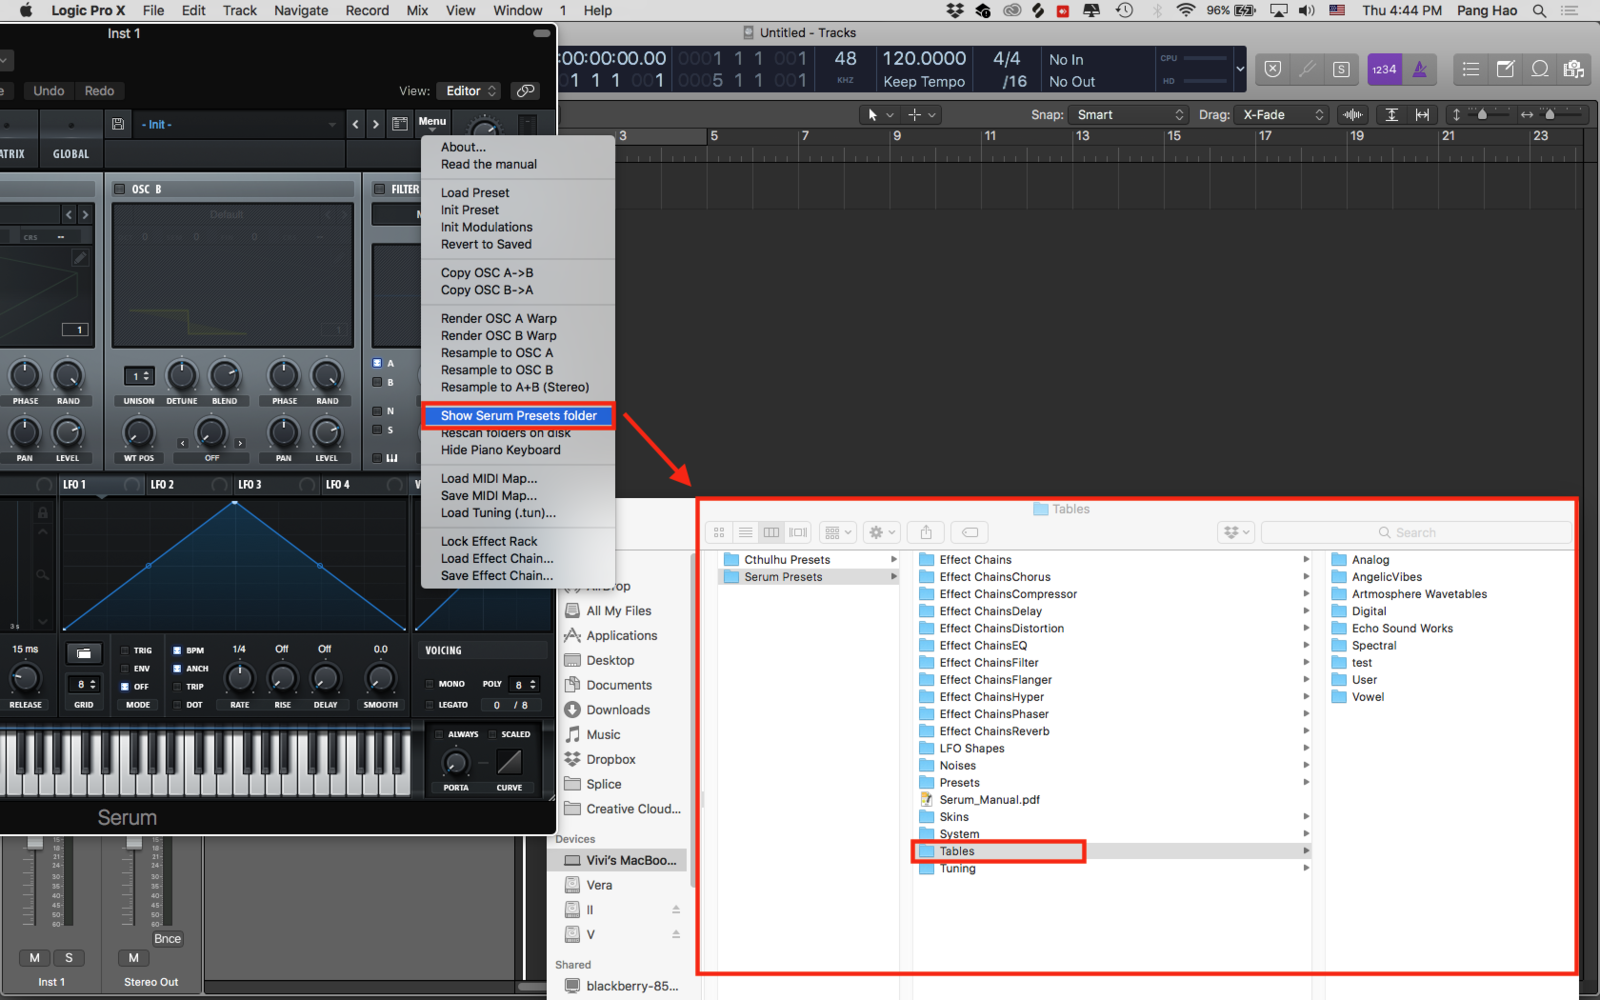The height and width of the screenshot is (1000, 1600).
Task: Enable LFO TRIP checkbox
Action: coord(177,686)
